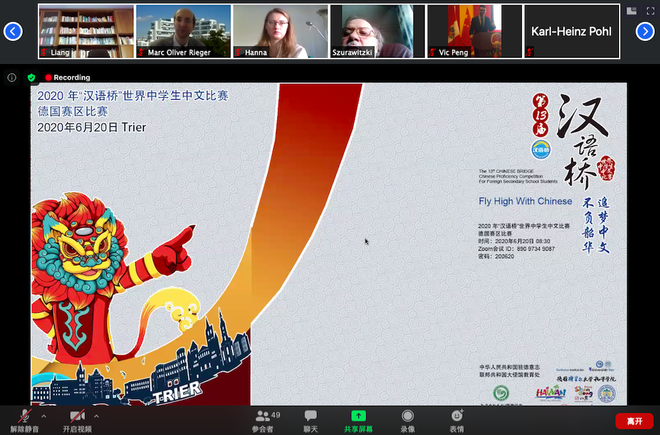Click the Hainan logo on slide
The width and height of the screenshot is (660, 435).
pos(551,393)
